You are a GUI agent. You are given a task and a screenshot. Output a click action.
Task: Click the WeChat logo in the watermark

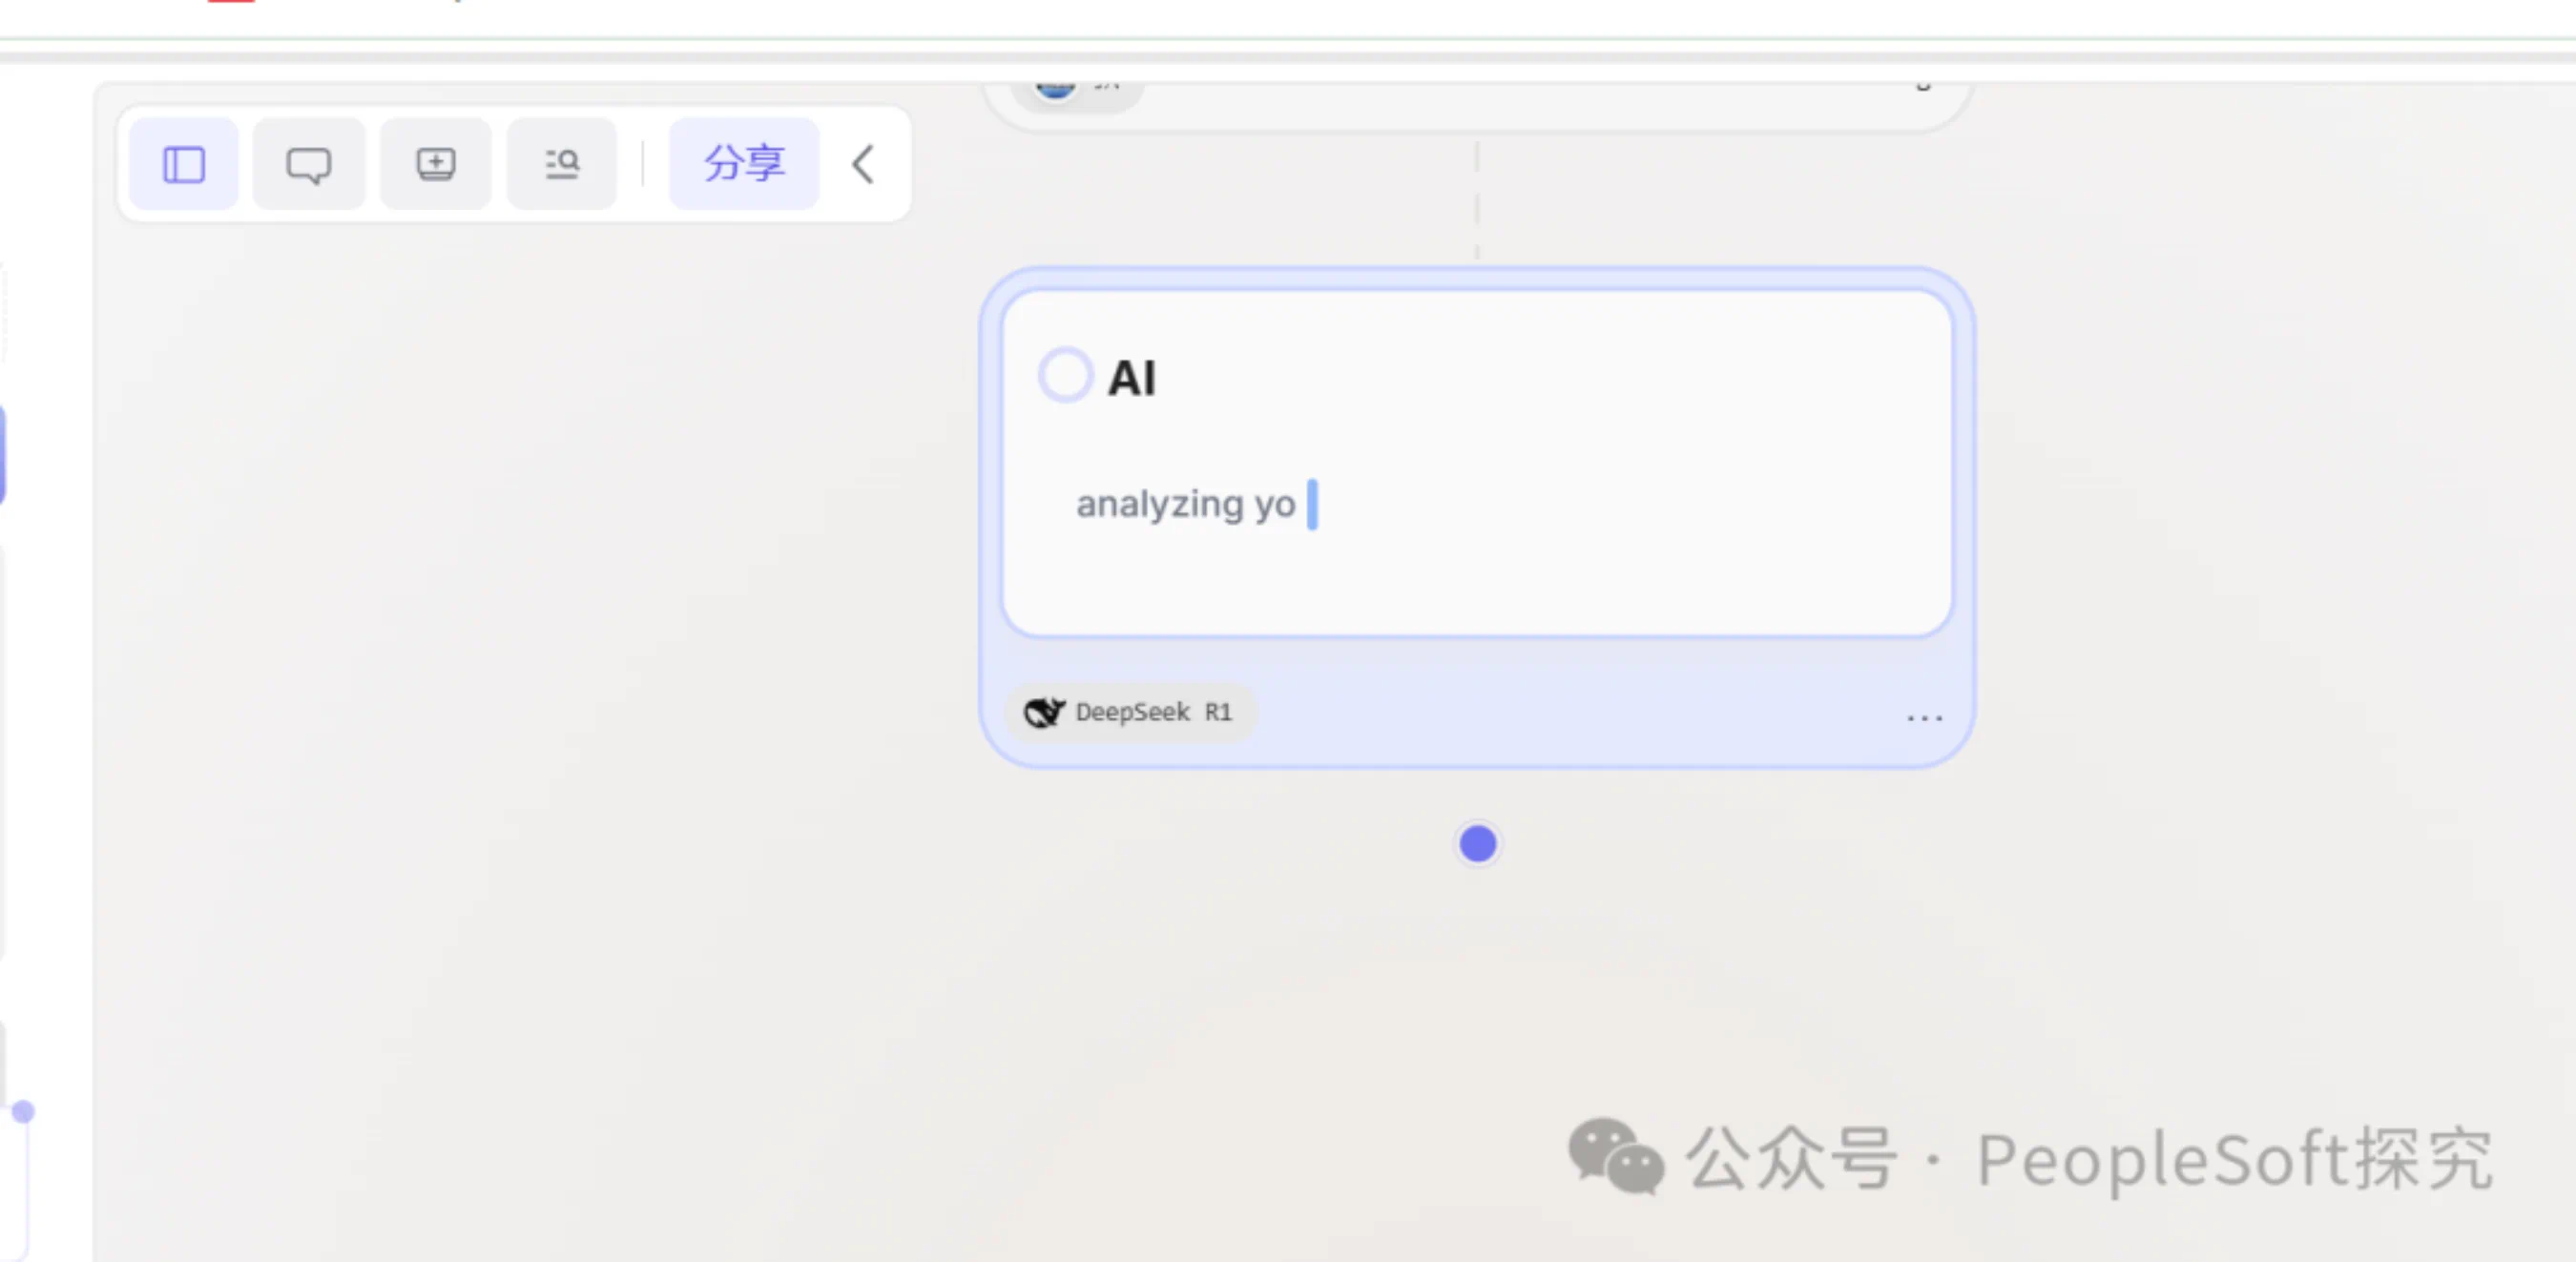pos(1615,1157)
